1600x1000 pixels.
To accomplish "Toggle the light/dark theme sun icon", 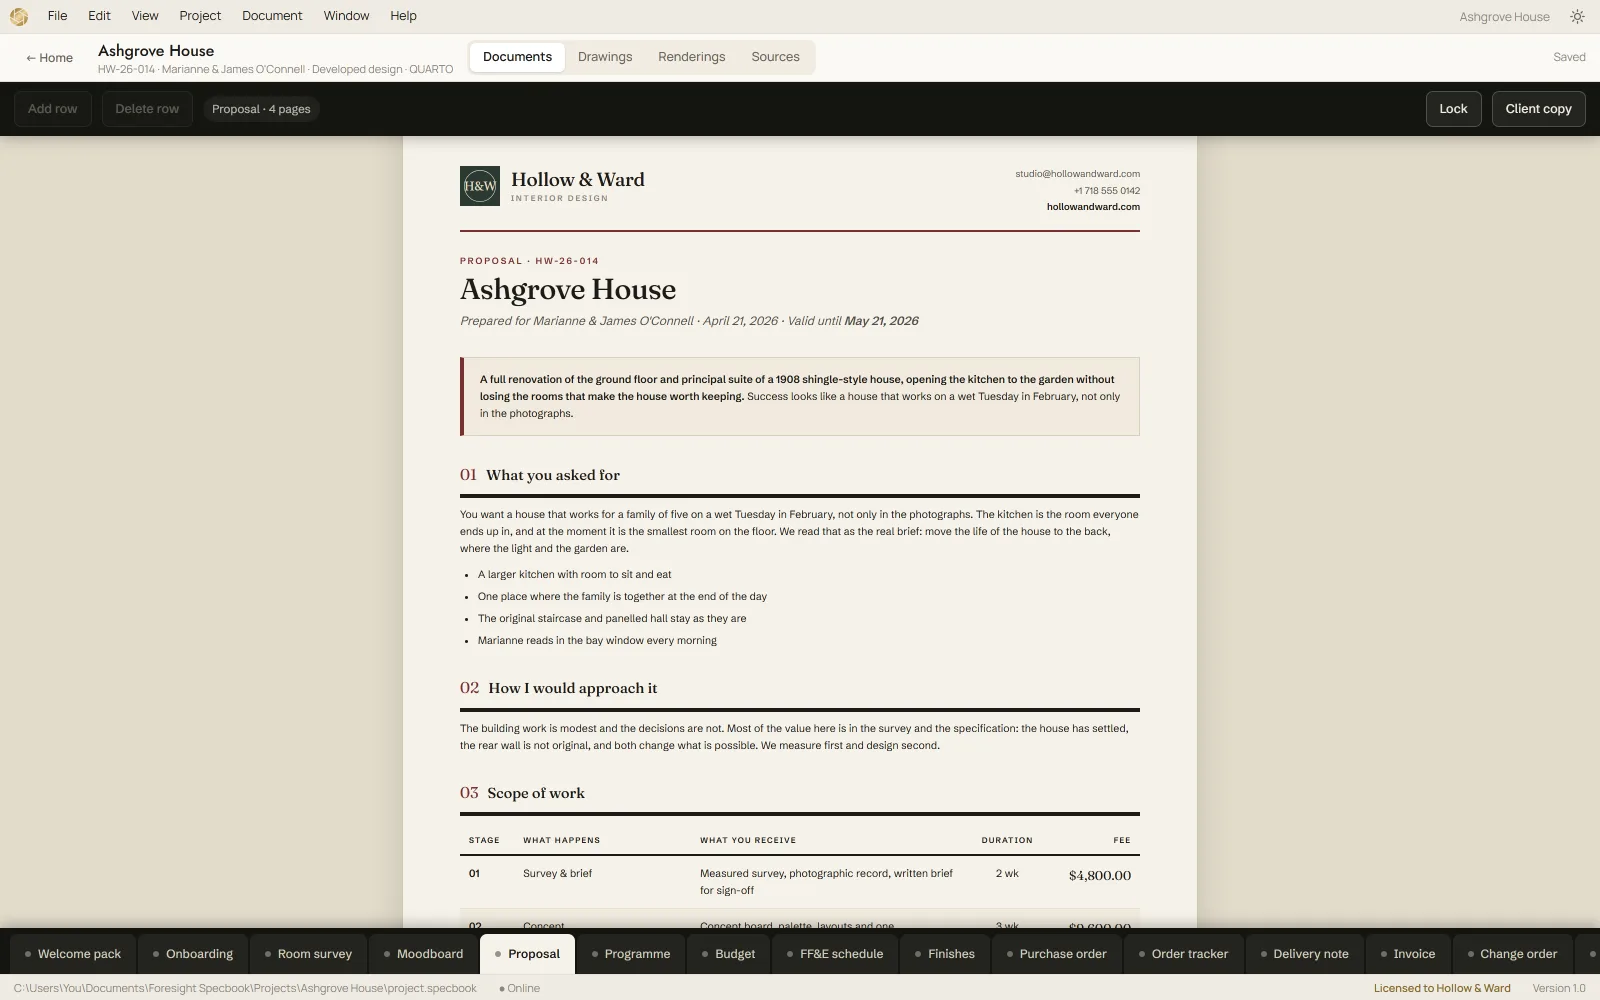I will click(1577, 16).
